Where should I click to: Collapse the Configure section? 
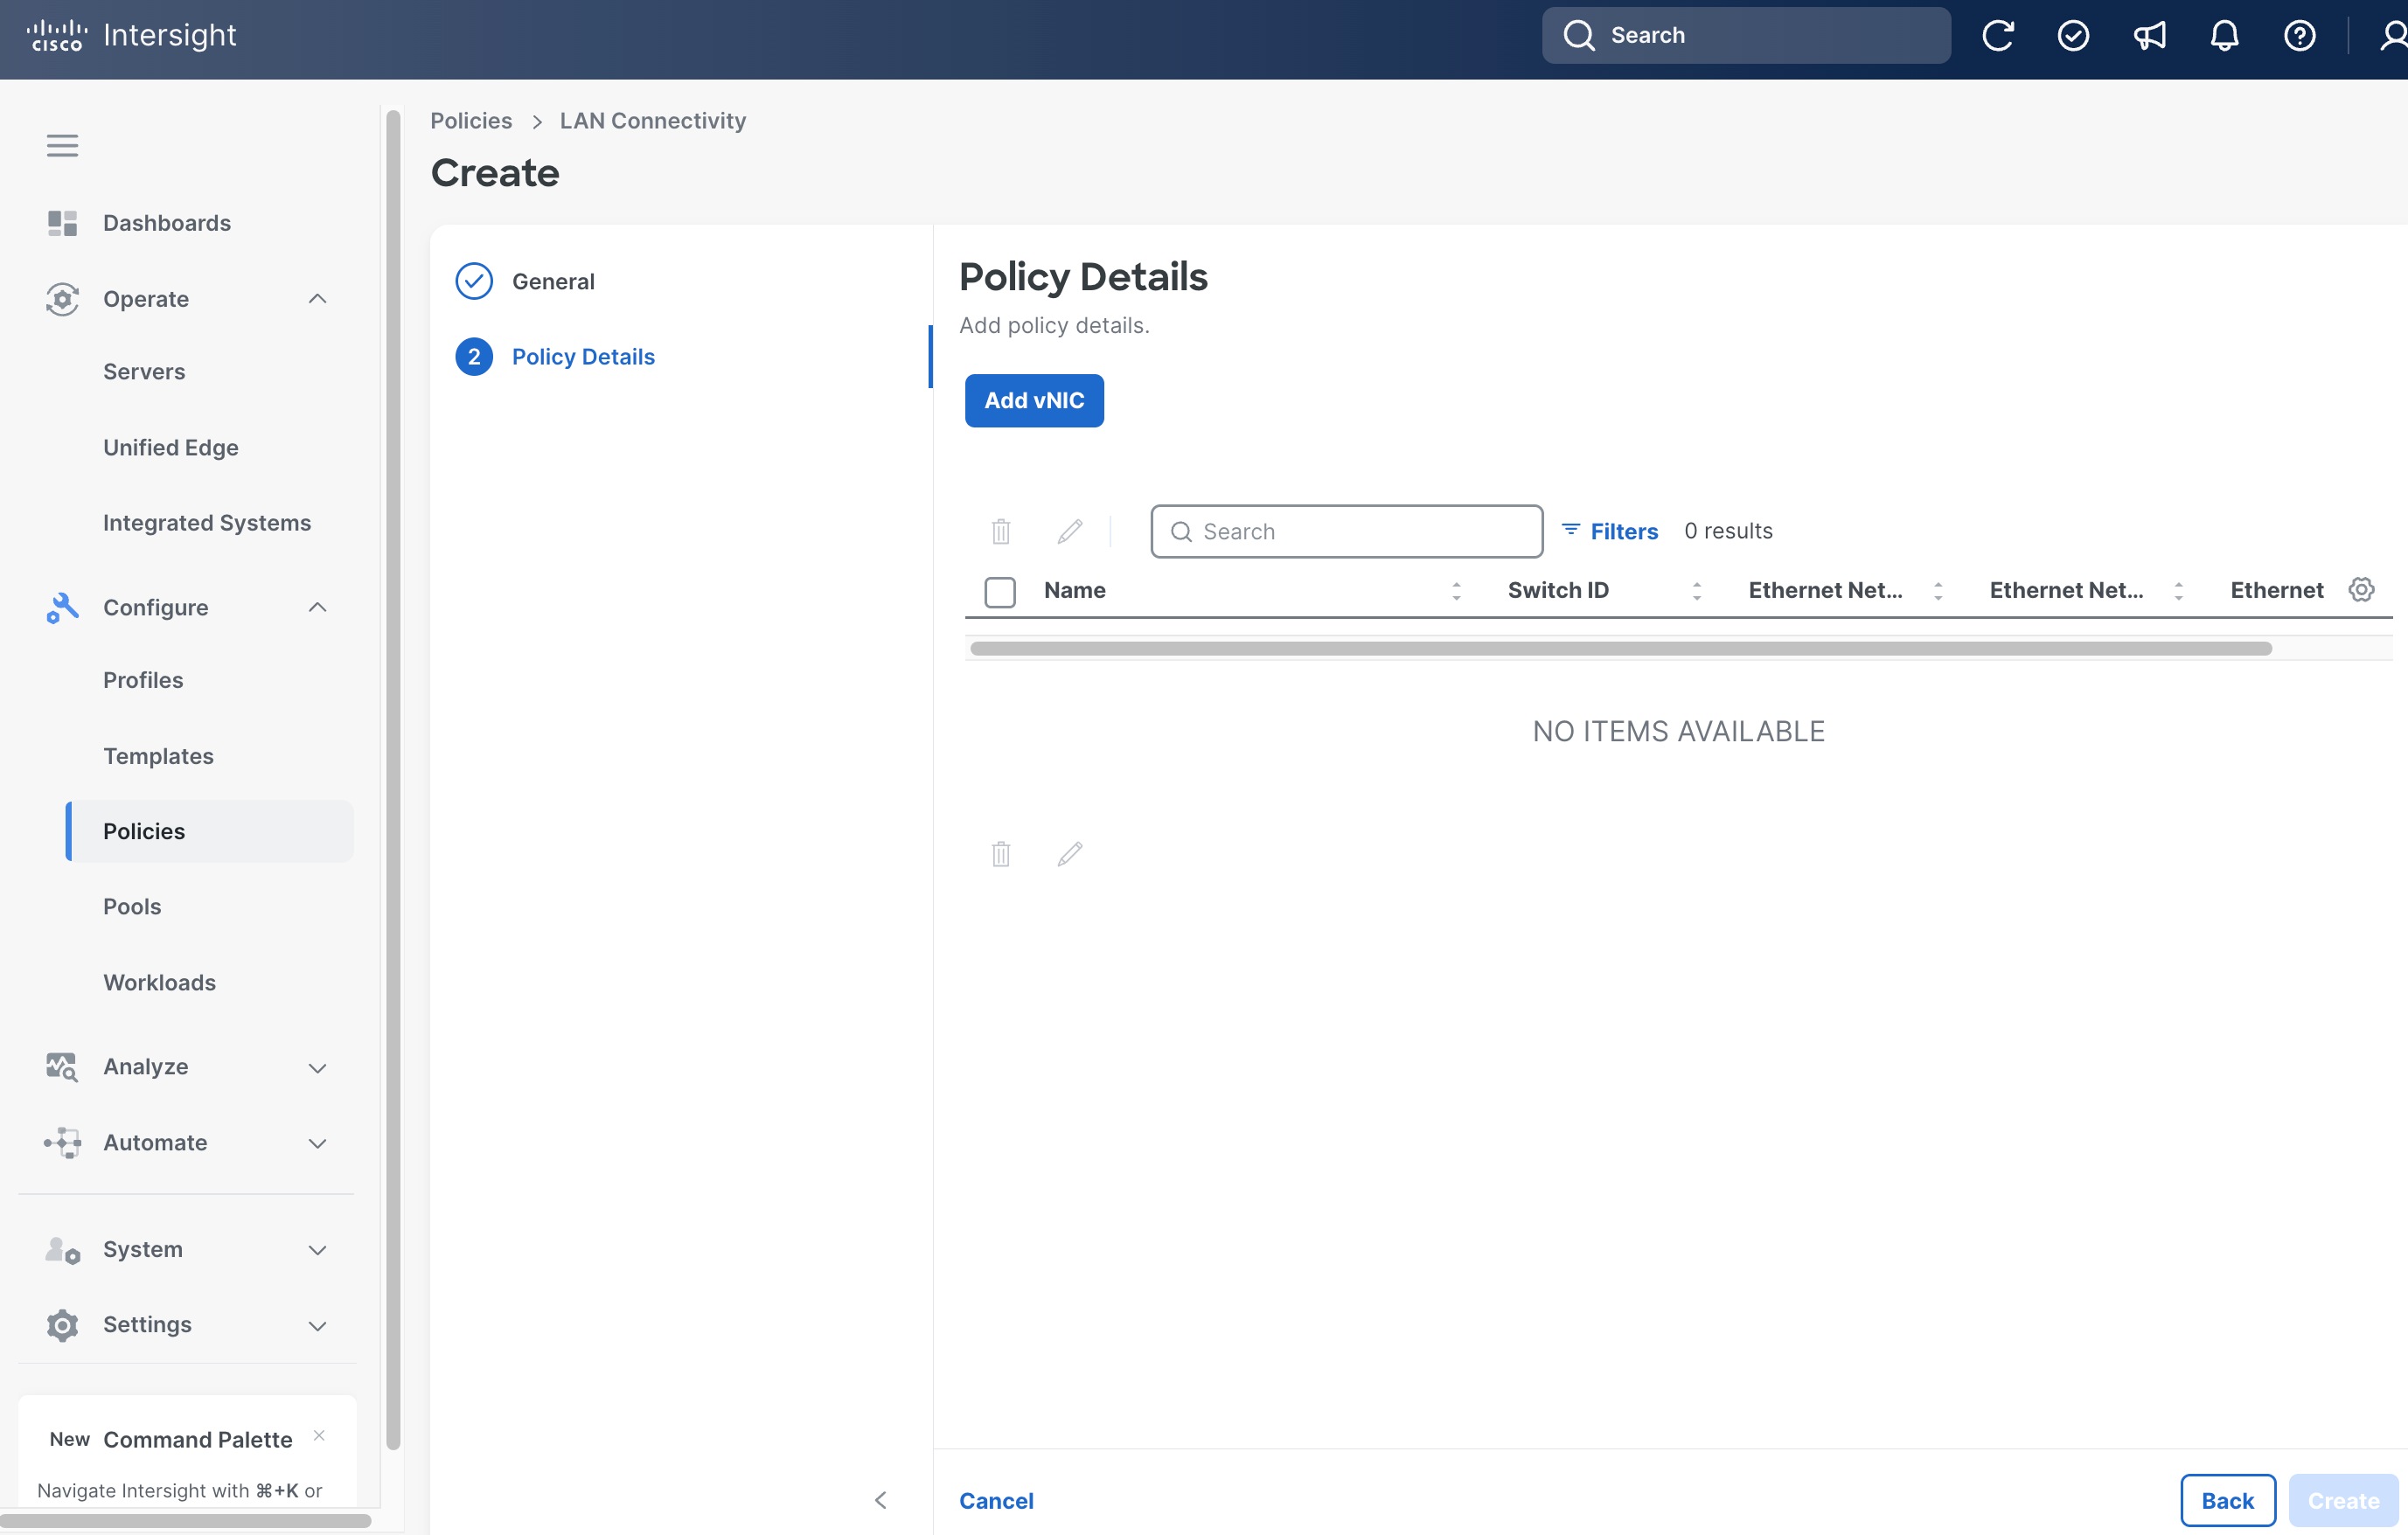tap(317, 608)
